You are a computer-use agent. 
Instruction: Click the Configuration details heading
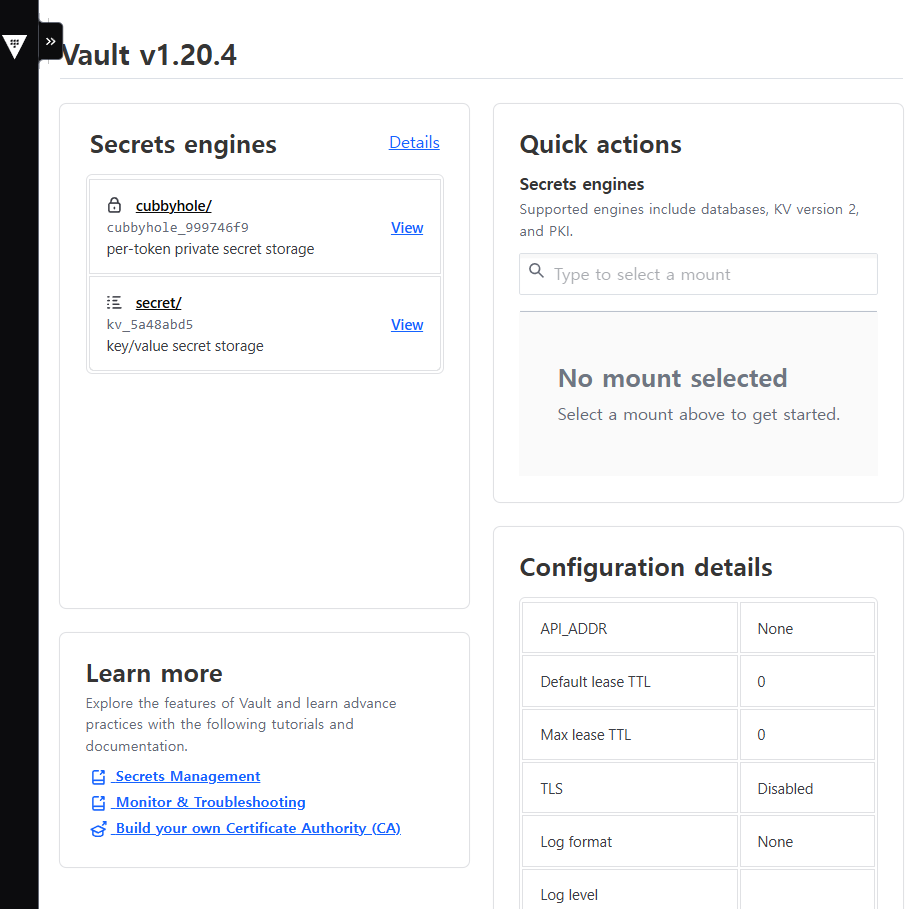point(646,567)
